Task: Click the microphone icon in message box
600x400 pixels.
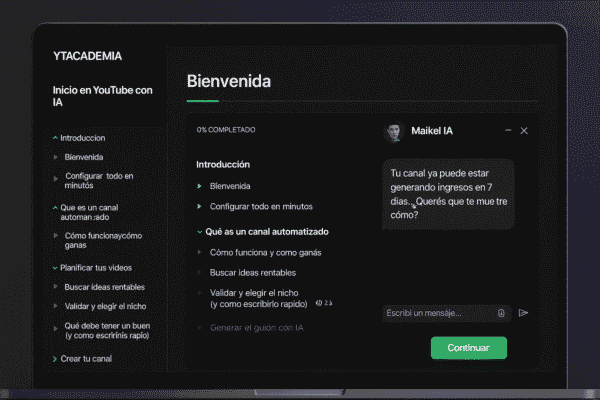Action: (501, 313)
